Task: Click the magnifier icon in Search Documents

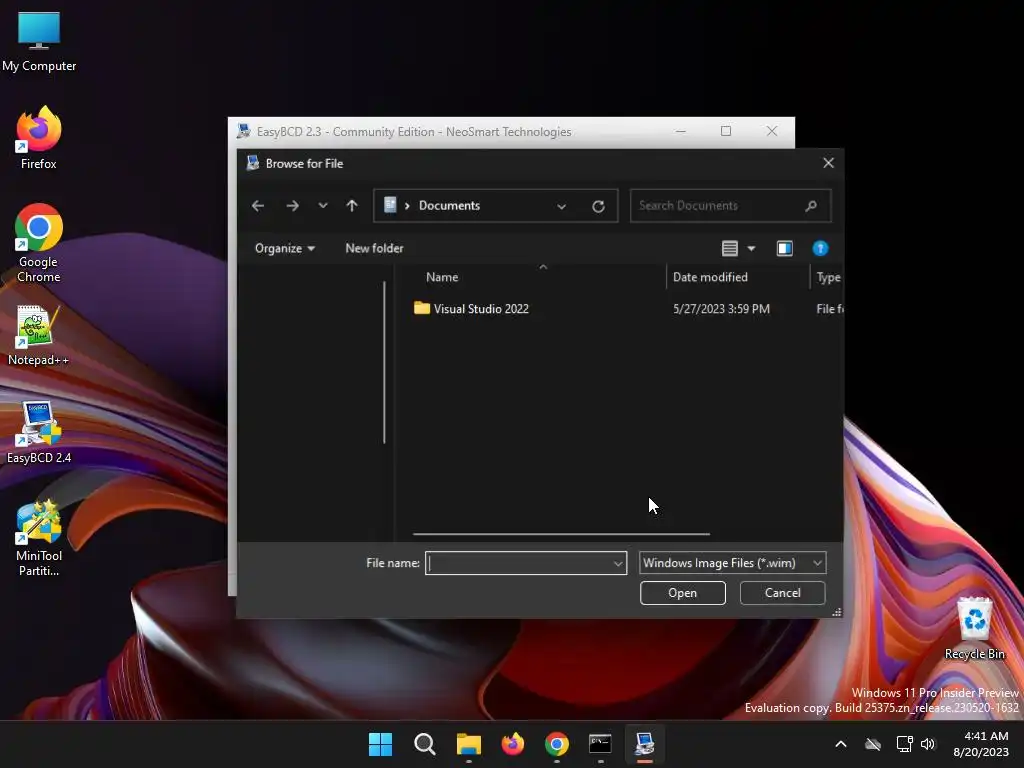Action: (x=811, y=206)
